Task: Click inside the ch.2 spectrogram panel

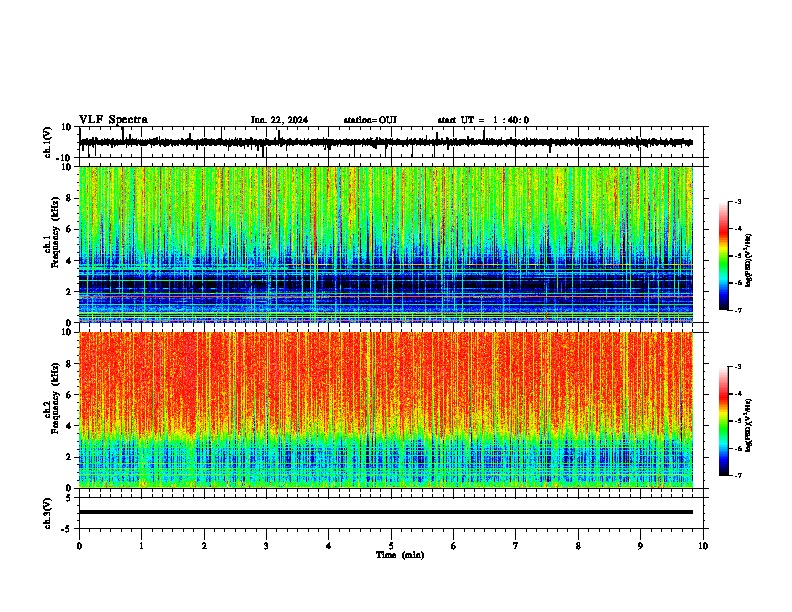Action: point(386,410)
